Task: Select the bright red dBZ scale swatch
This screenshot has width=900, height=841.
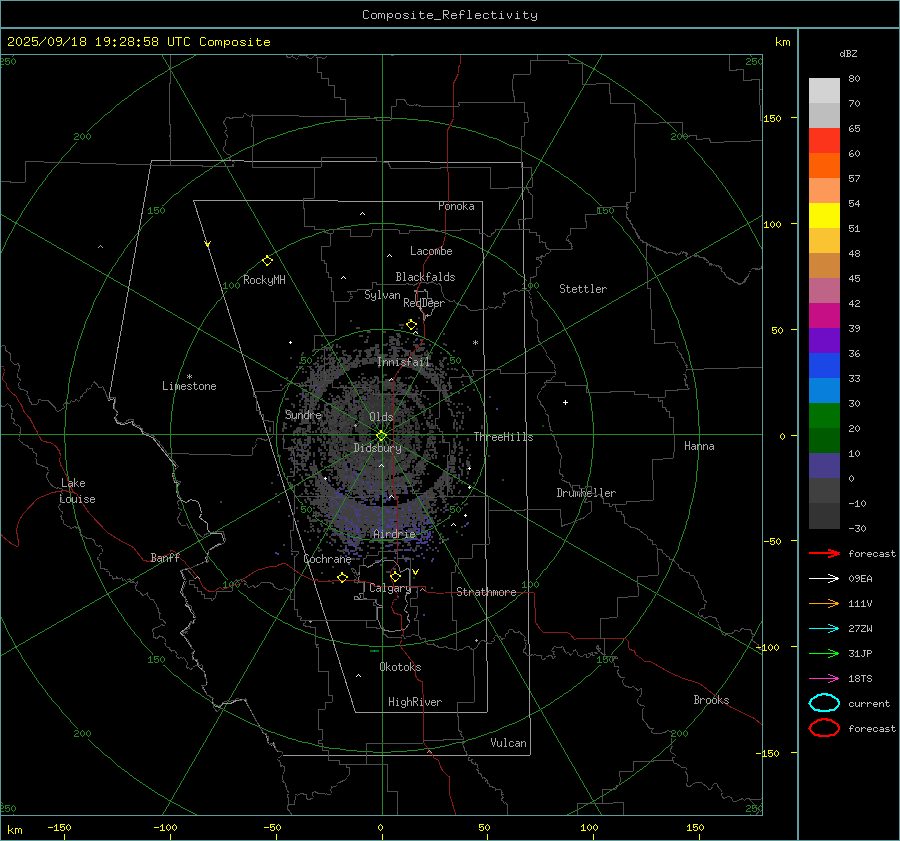Action: pyautogui.click(x=824, y=140)
